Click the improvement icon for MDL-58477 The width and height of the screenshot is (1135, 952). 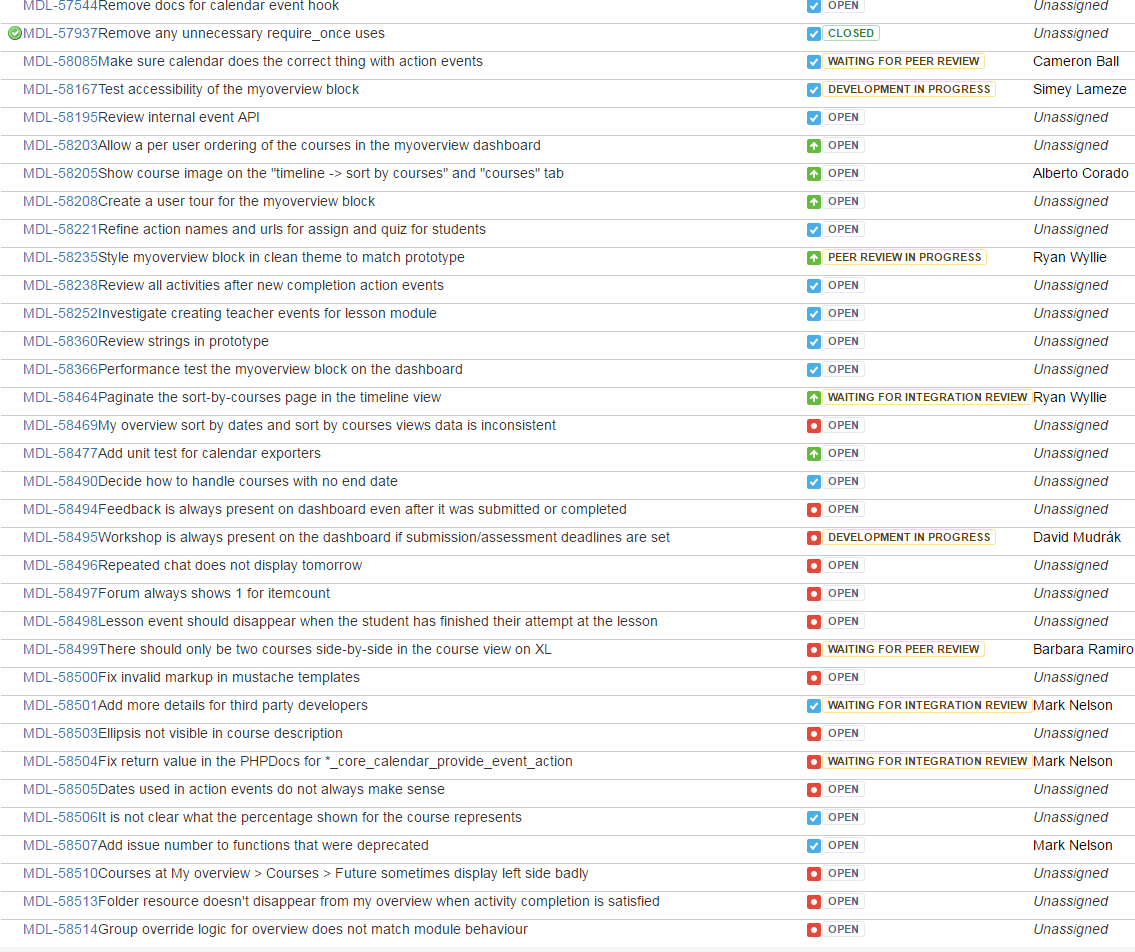(814, 454)
